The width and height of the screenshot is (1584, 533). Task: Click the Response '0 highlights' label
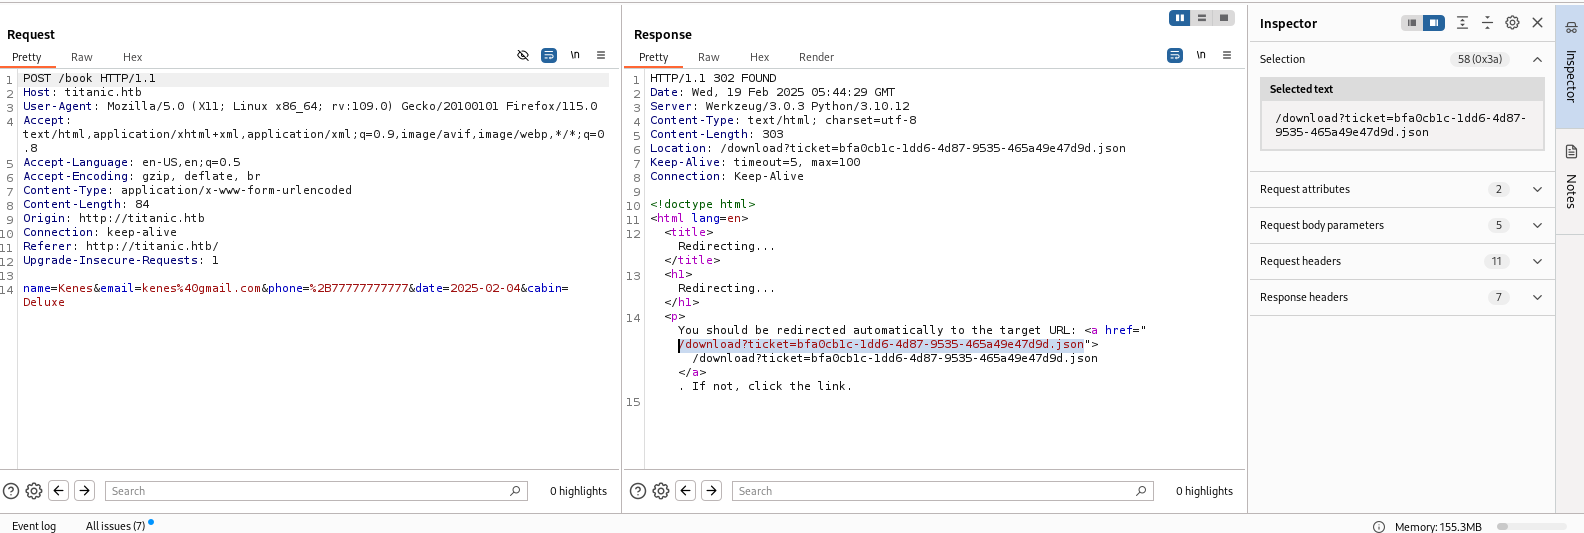point(1204,491)
